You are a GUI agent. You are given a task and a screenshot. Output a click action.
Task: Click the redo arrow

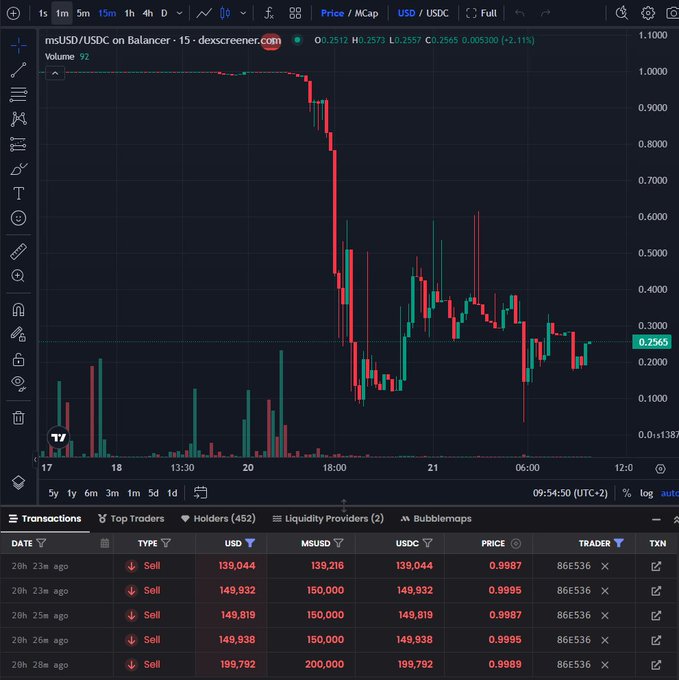[x=545, y=13]
